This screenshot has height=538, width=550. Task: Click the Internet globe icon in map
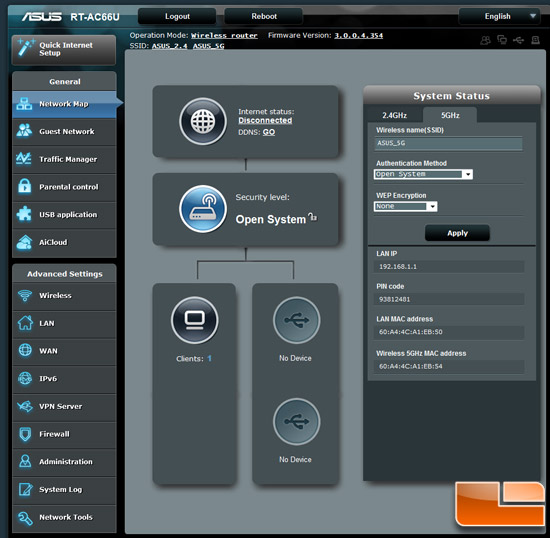(203, 121)
